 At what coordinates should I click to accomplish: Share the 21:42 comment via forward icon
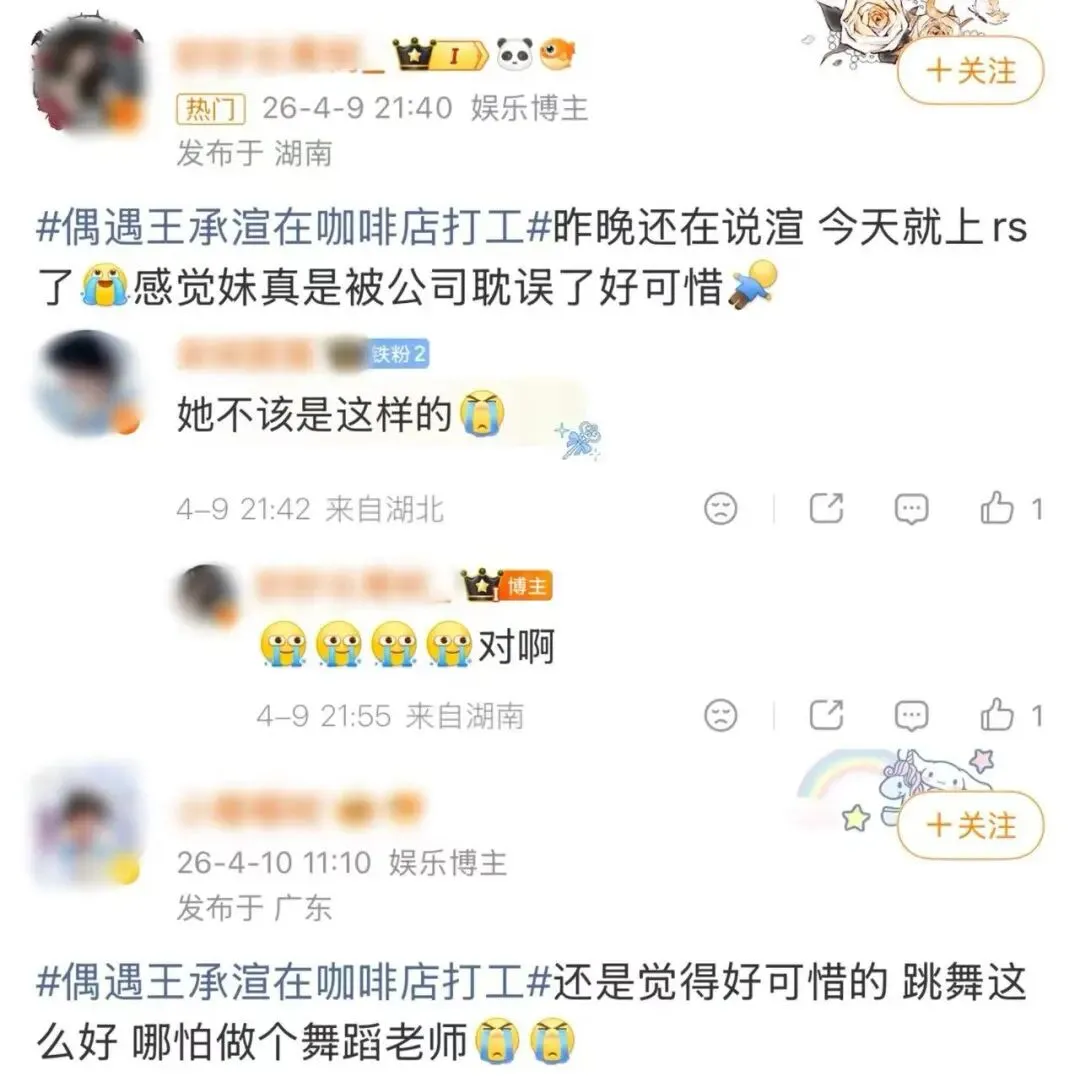[826, 509]
